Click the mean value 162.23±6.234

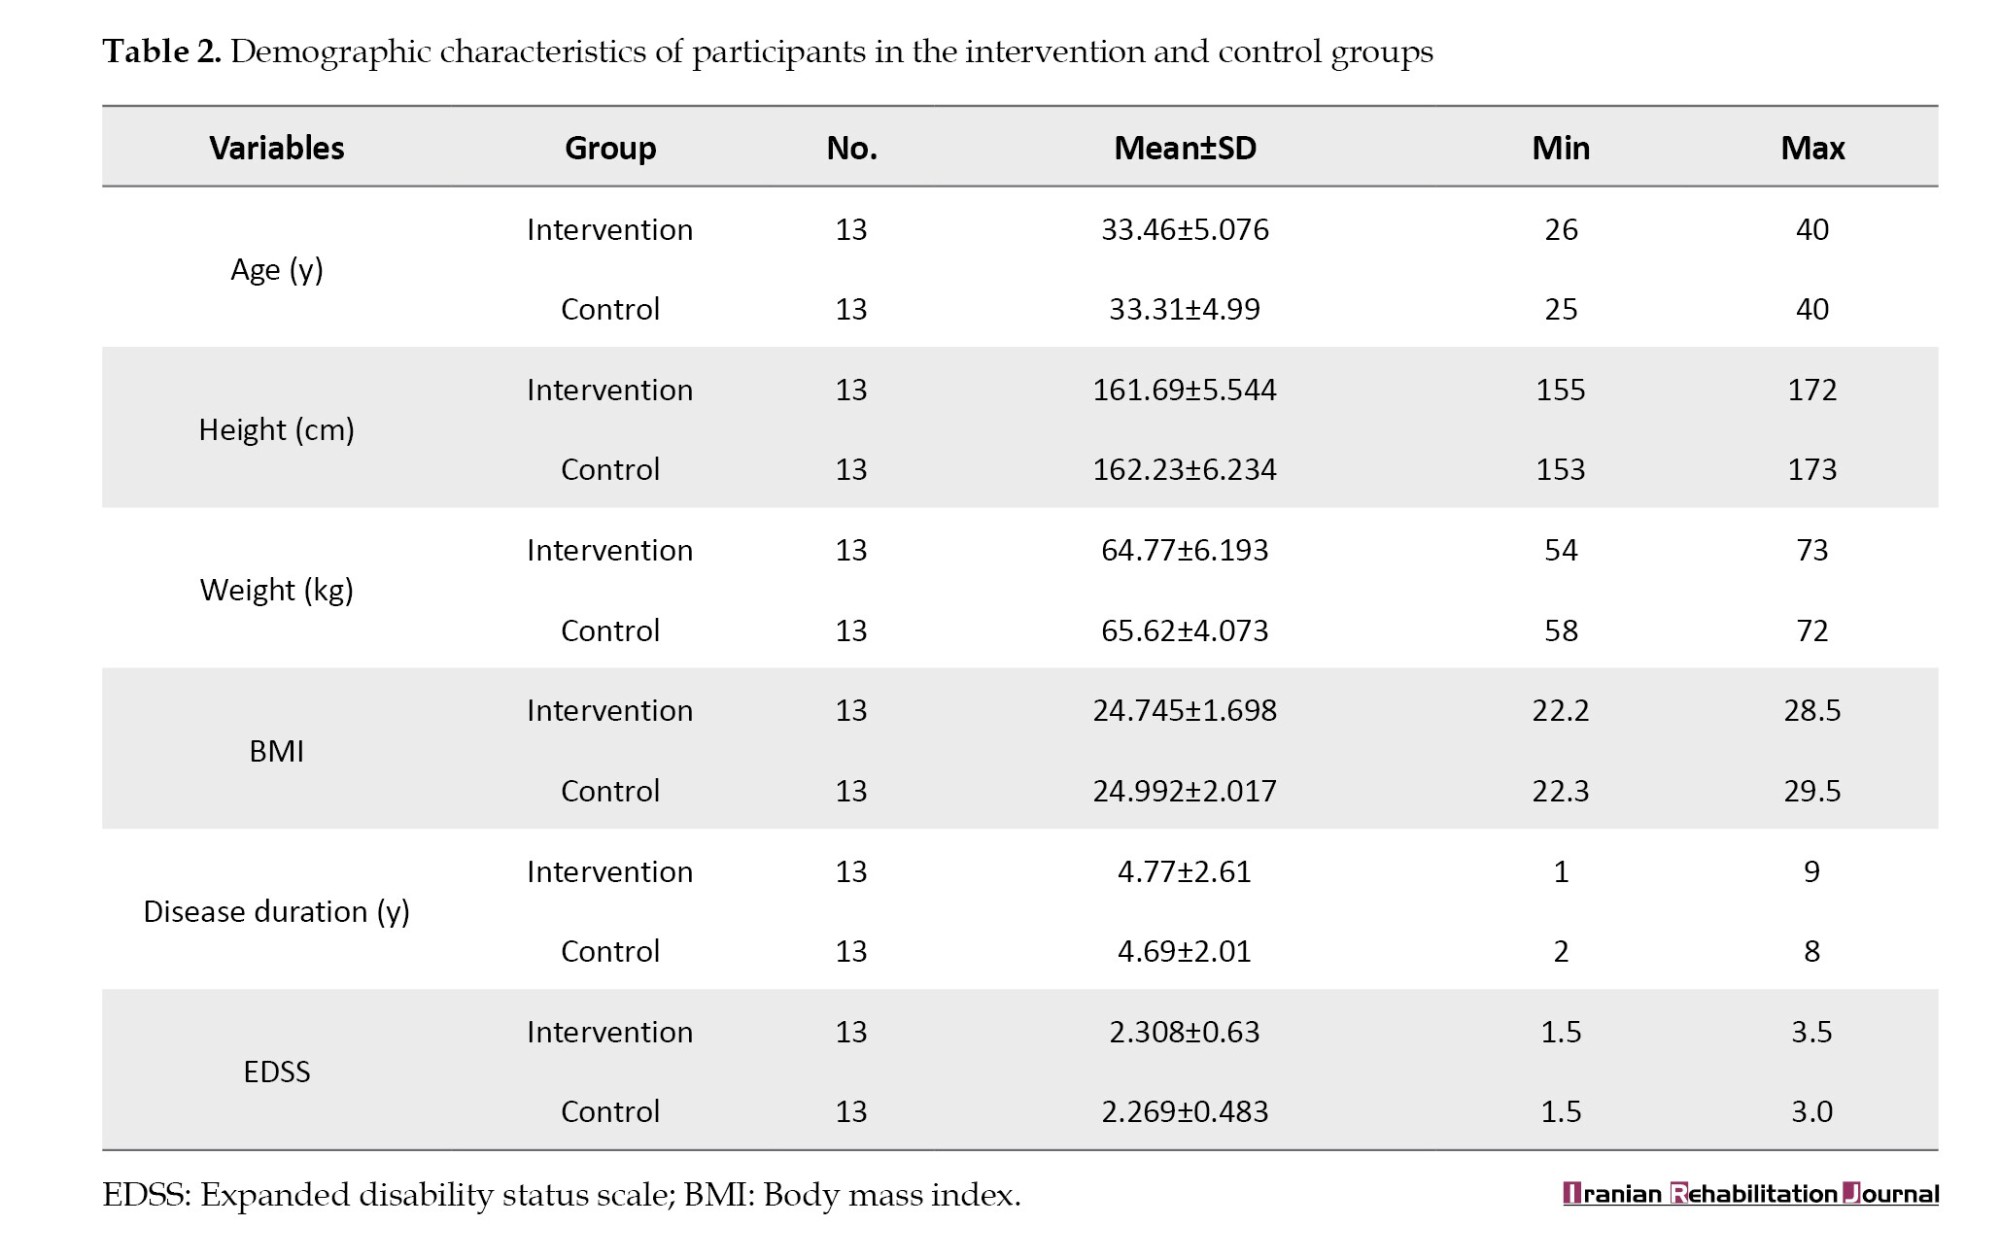(1184, 470)
